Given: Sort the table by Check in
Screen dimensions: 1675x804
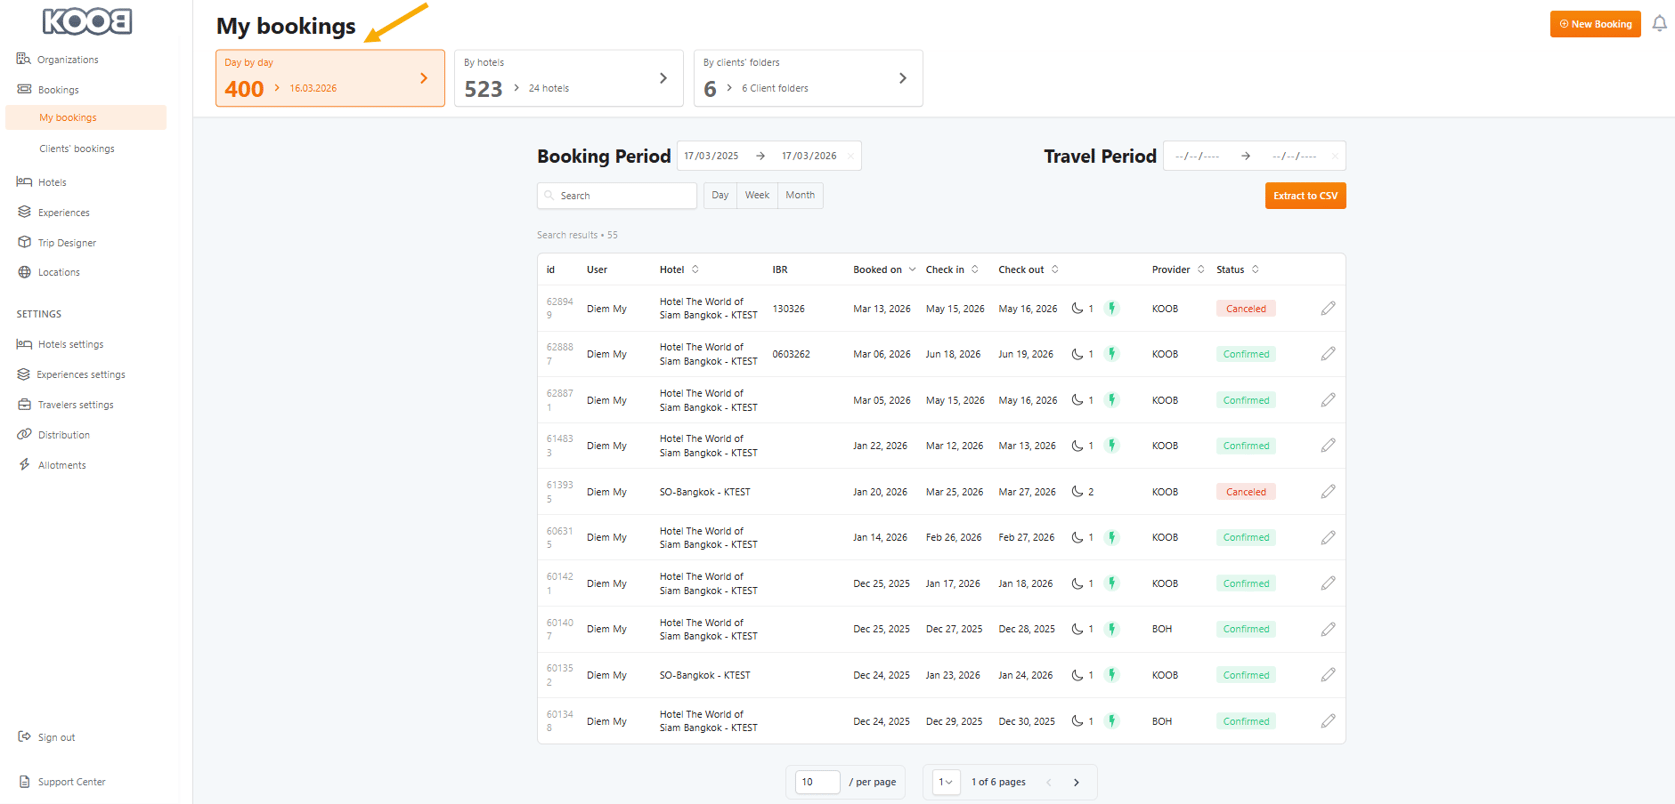Looking at the screenshot, I should [x=975, y=270].
